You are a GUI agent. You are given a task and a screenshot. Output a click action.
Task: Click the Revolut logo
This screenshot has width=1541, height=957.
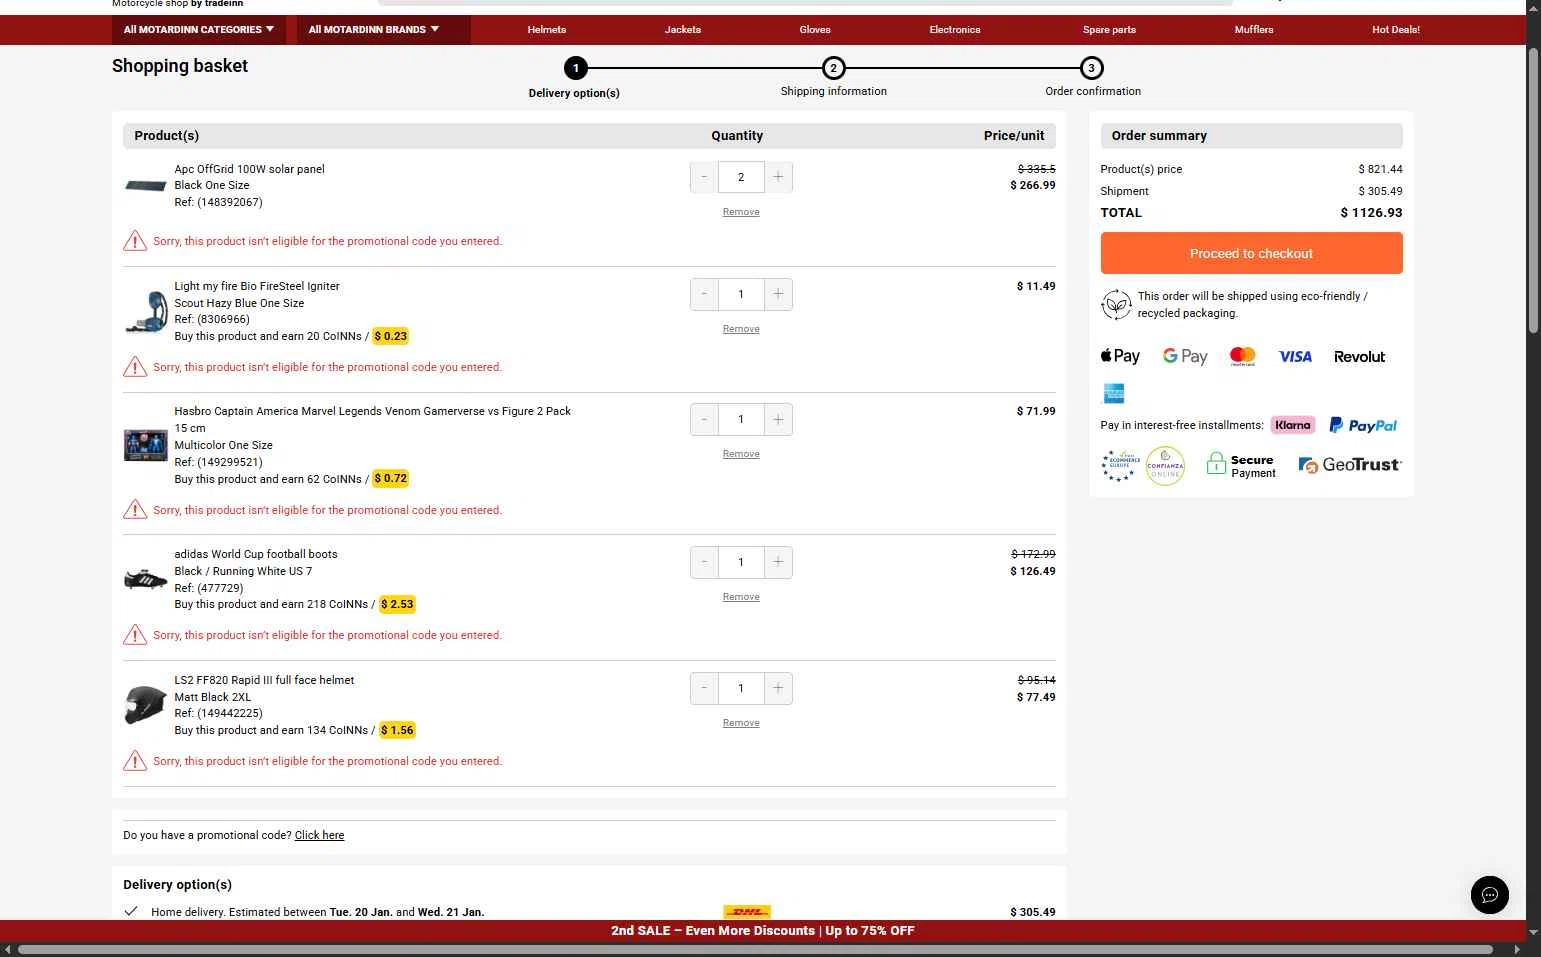(x=1359, y=357)
